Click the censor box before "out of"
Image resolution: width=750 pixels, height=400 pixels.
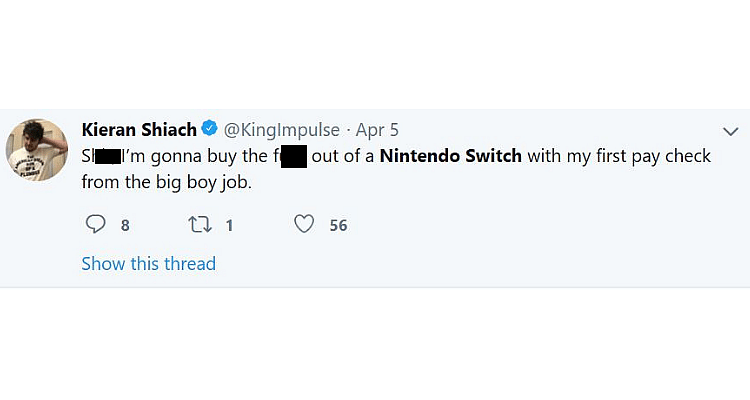[293, 156]
